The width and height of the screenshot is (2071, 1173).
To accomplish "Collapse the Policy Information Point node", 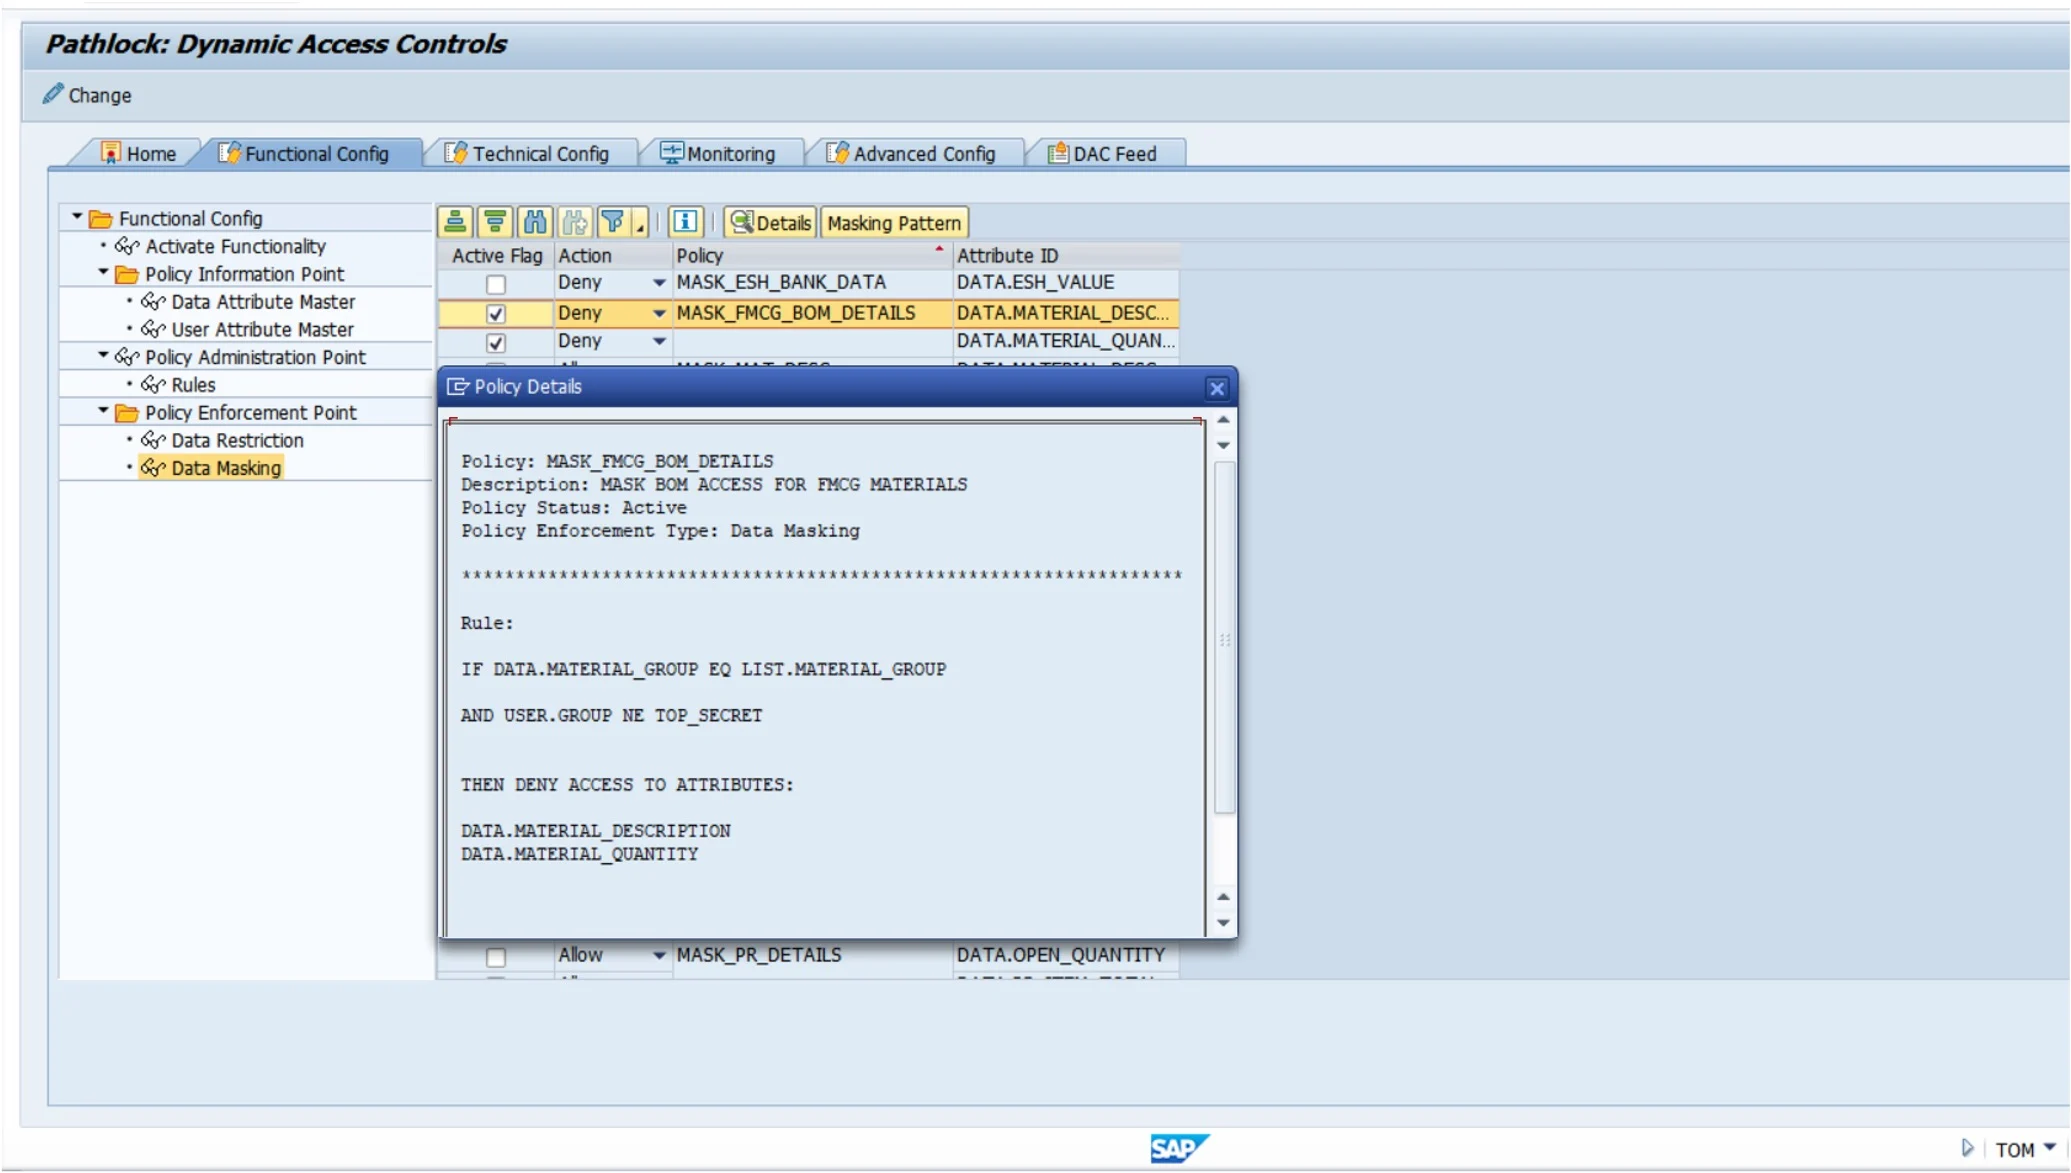I will click(x=103, y=272).
